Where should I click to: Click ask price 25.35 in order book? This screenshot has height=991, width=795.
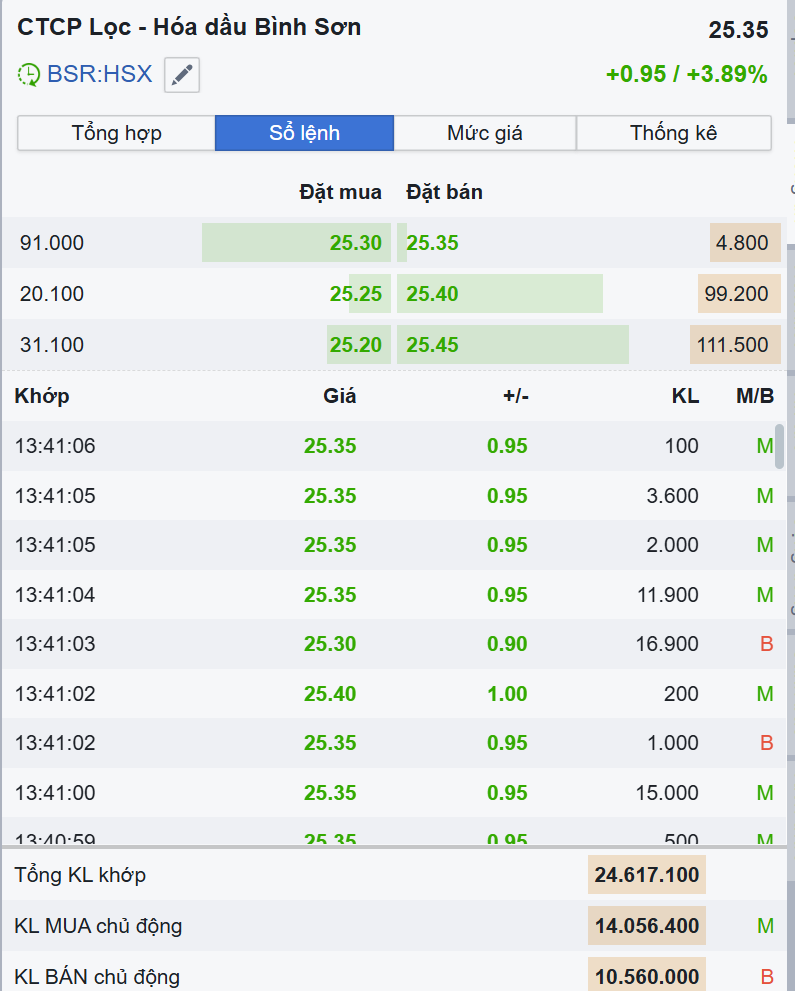point(432,243)
